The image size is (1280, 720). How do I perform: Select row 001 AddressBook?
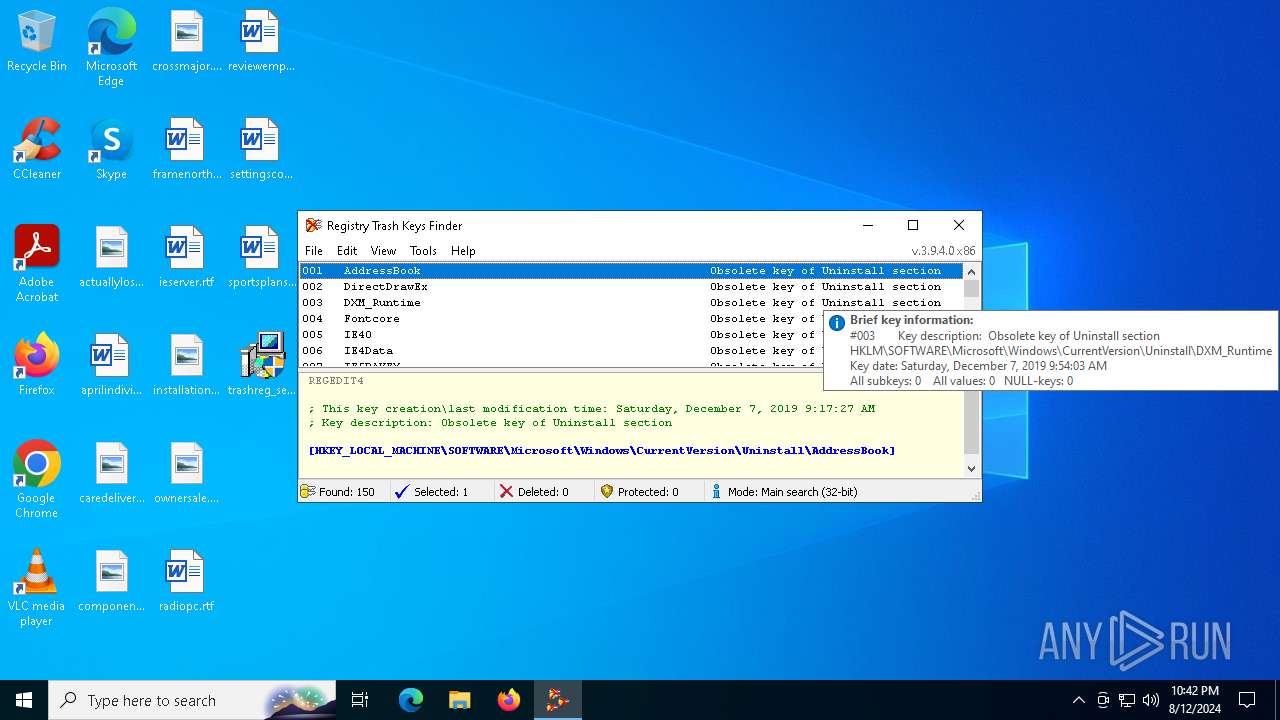[x=631, y=271]
